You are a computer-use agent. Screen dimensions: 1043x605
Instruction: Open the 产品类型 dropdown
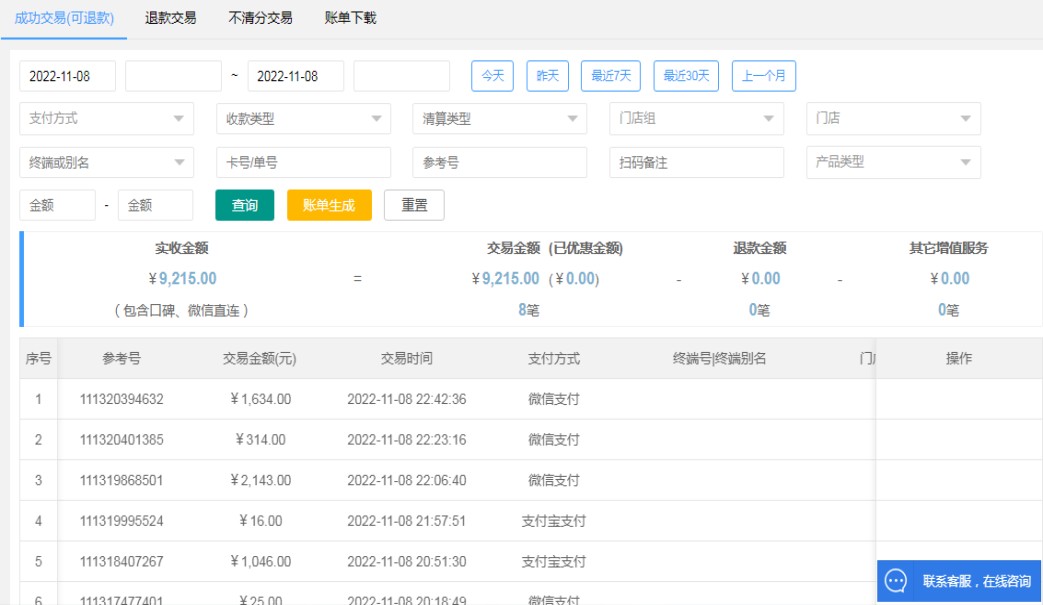893,162
